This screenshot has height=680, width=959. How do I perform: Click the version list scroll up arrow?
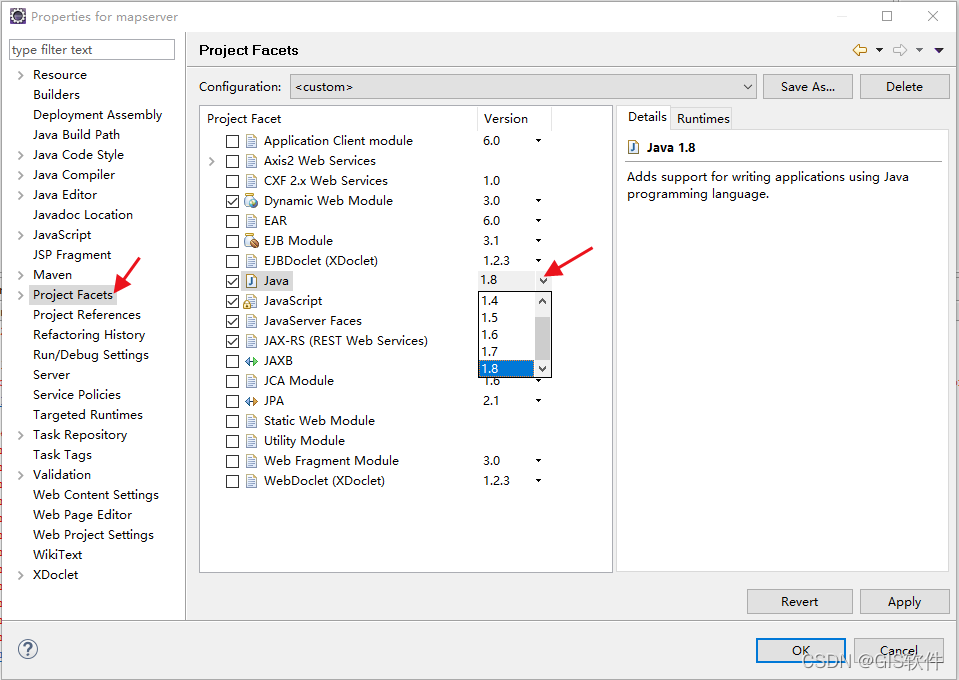542,301
